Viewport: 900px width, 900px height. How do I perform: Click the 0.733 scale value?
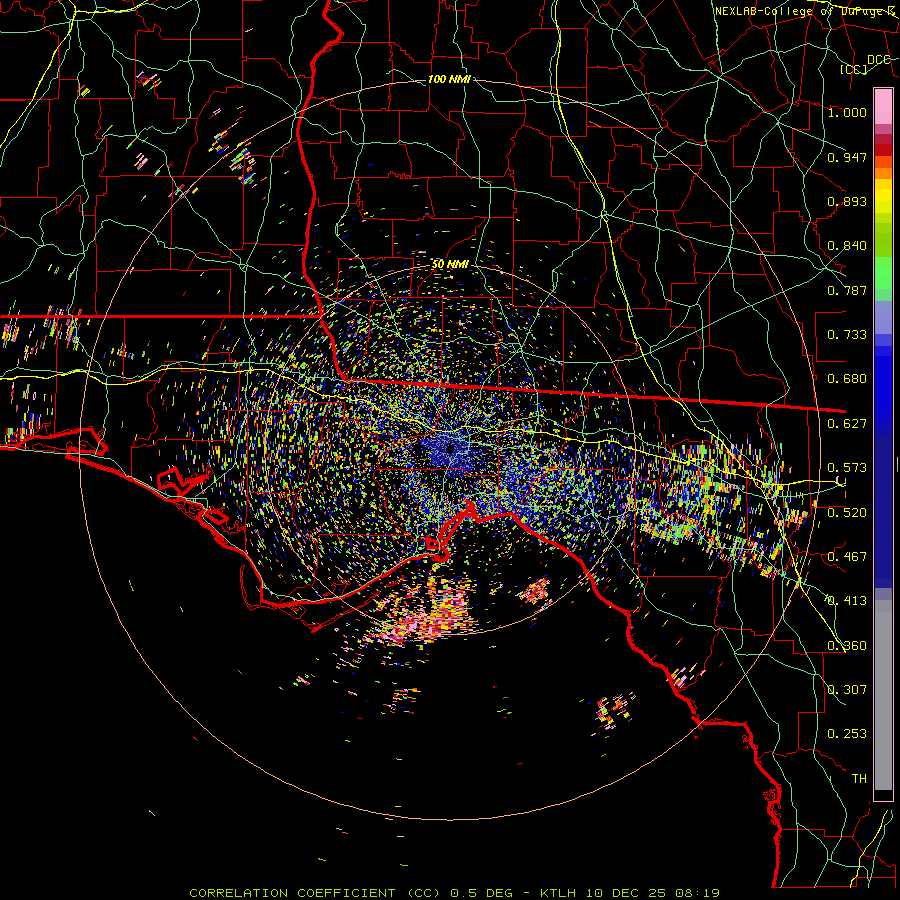[x=847, y=335]
